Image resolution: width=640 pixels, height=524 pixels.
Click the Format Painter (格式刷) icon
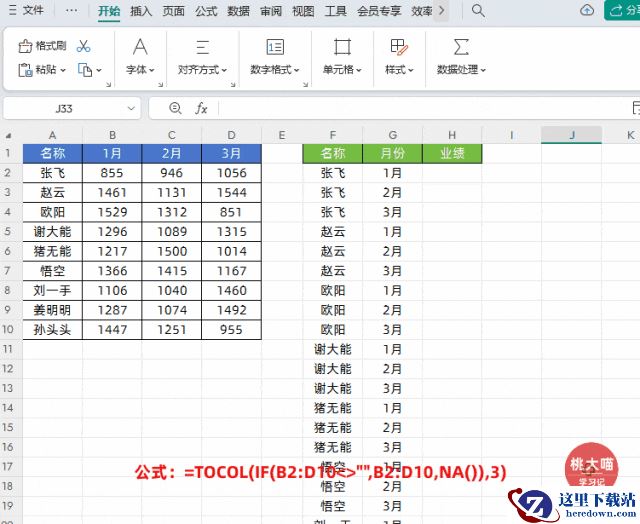click(26, 46)
